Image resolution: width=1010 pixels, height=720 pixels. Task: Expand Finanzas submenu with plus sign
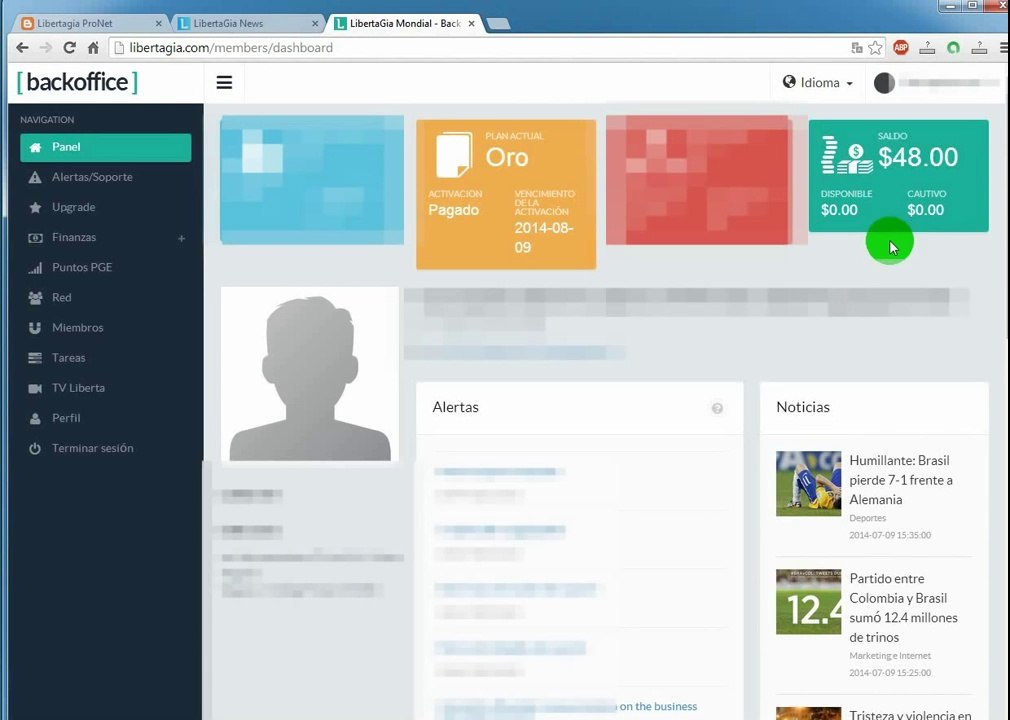[x=182, y=238]
